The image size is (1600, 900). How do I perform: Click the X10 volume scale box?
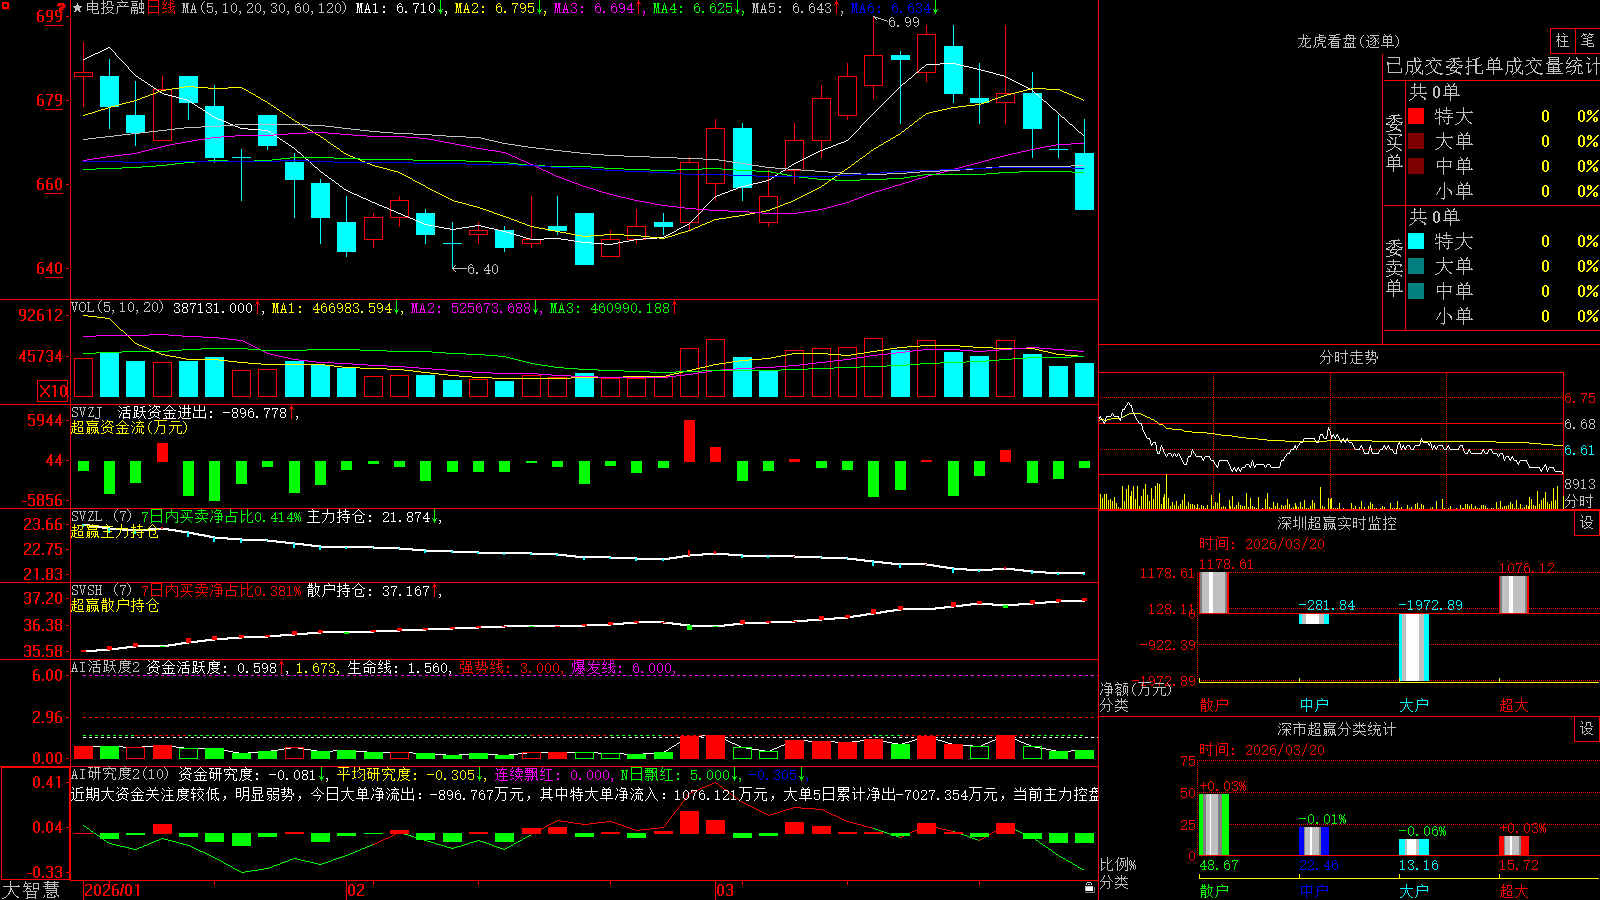pyautogui.click(x=53, y=391)
